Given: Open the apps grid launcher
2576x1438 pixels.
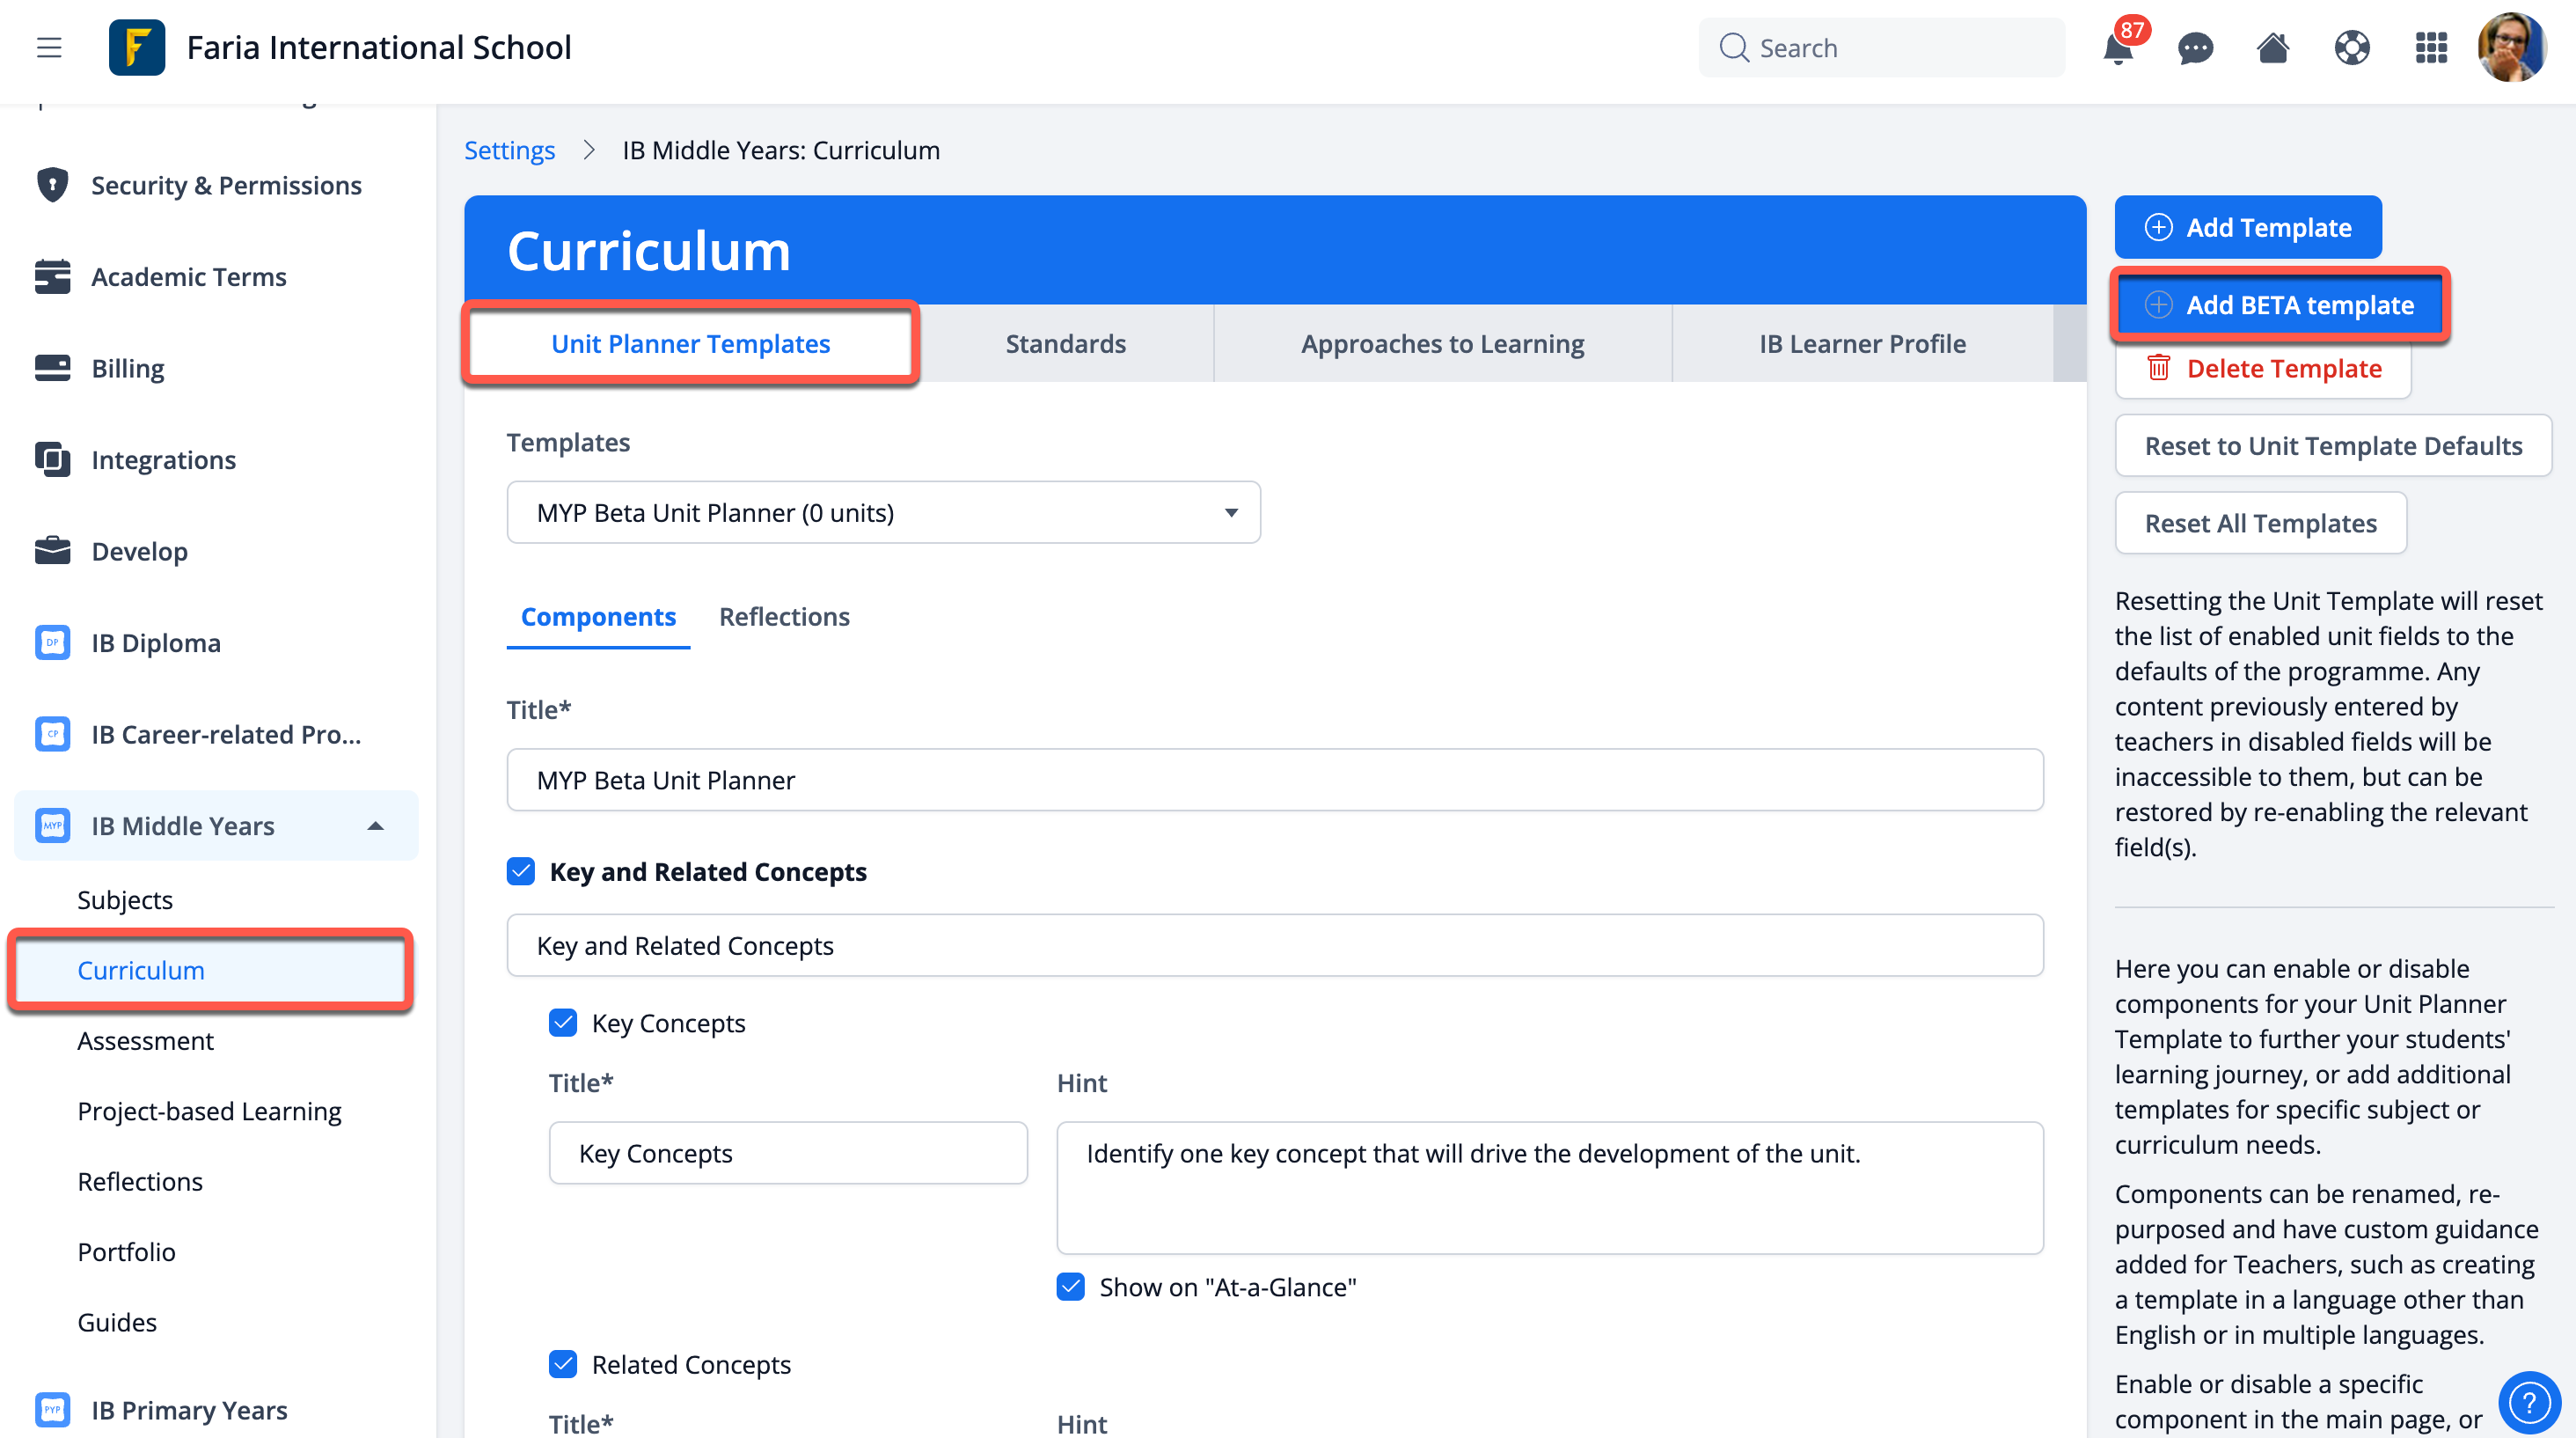Looking at the screenshot, I should pyautogui.click(x=2431, y=48).
